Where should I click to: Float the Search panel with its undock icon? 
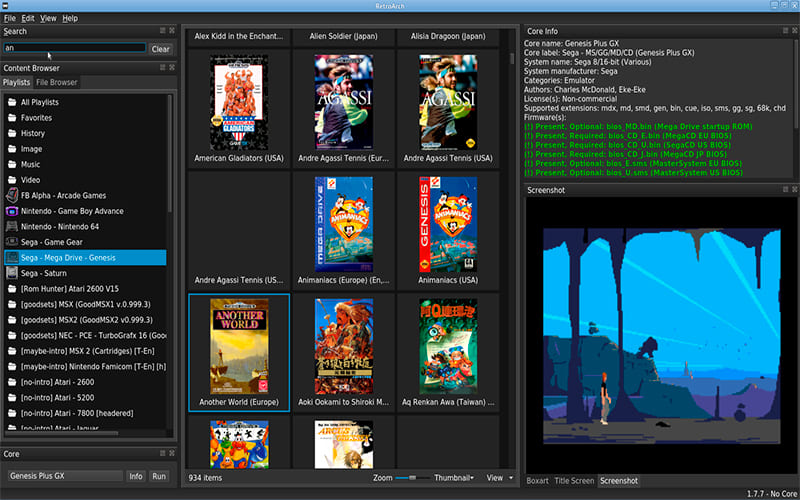163,31
